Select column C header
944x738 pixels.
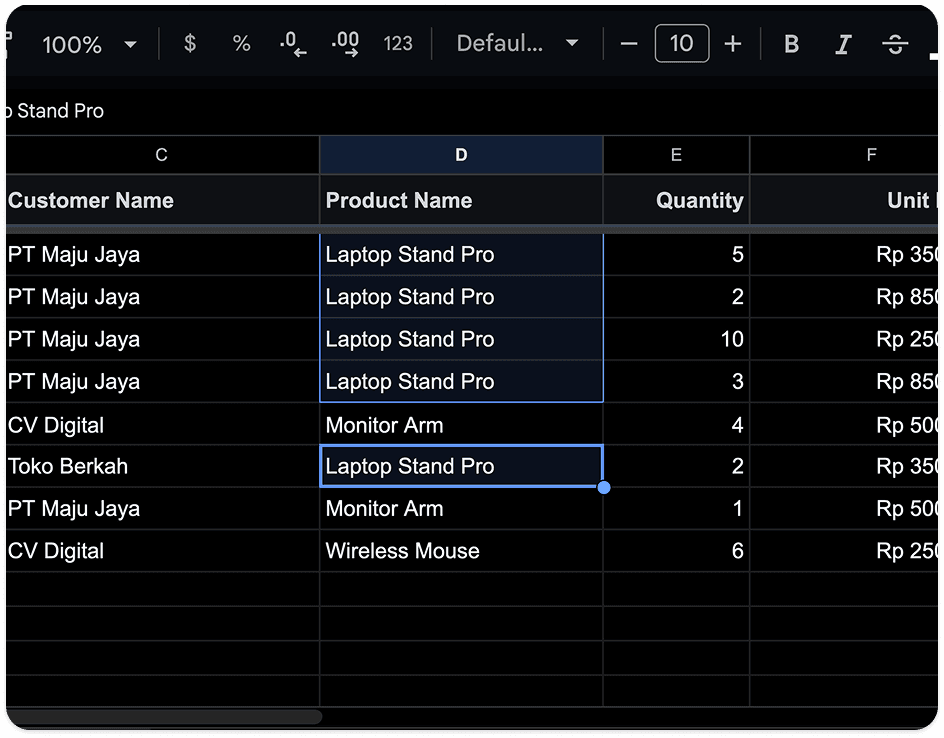[161, 155]
